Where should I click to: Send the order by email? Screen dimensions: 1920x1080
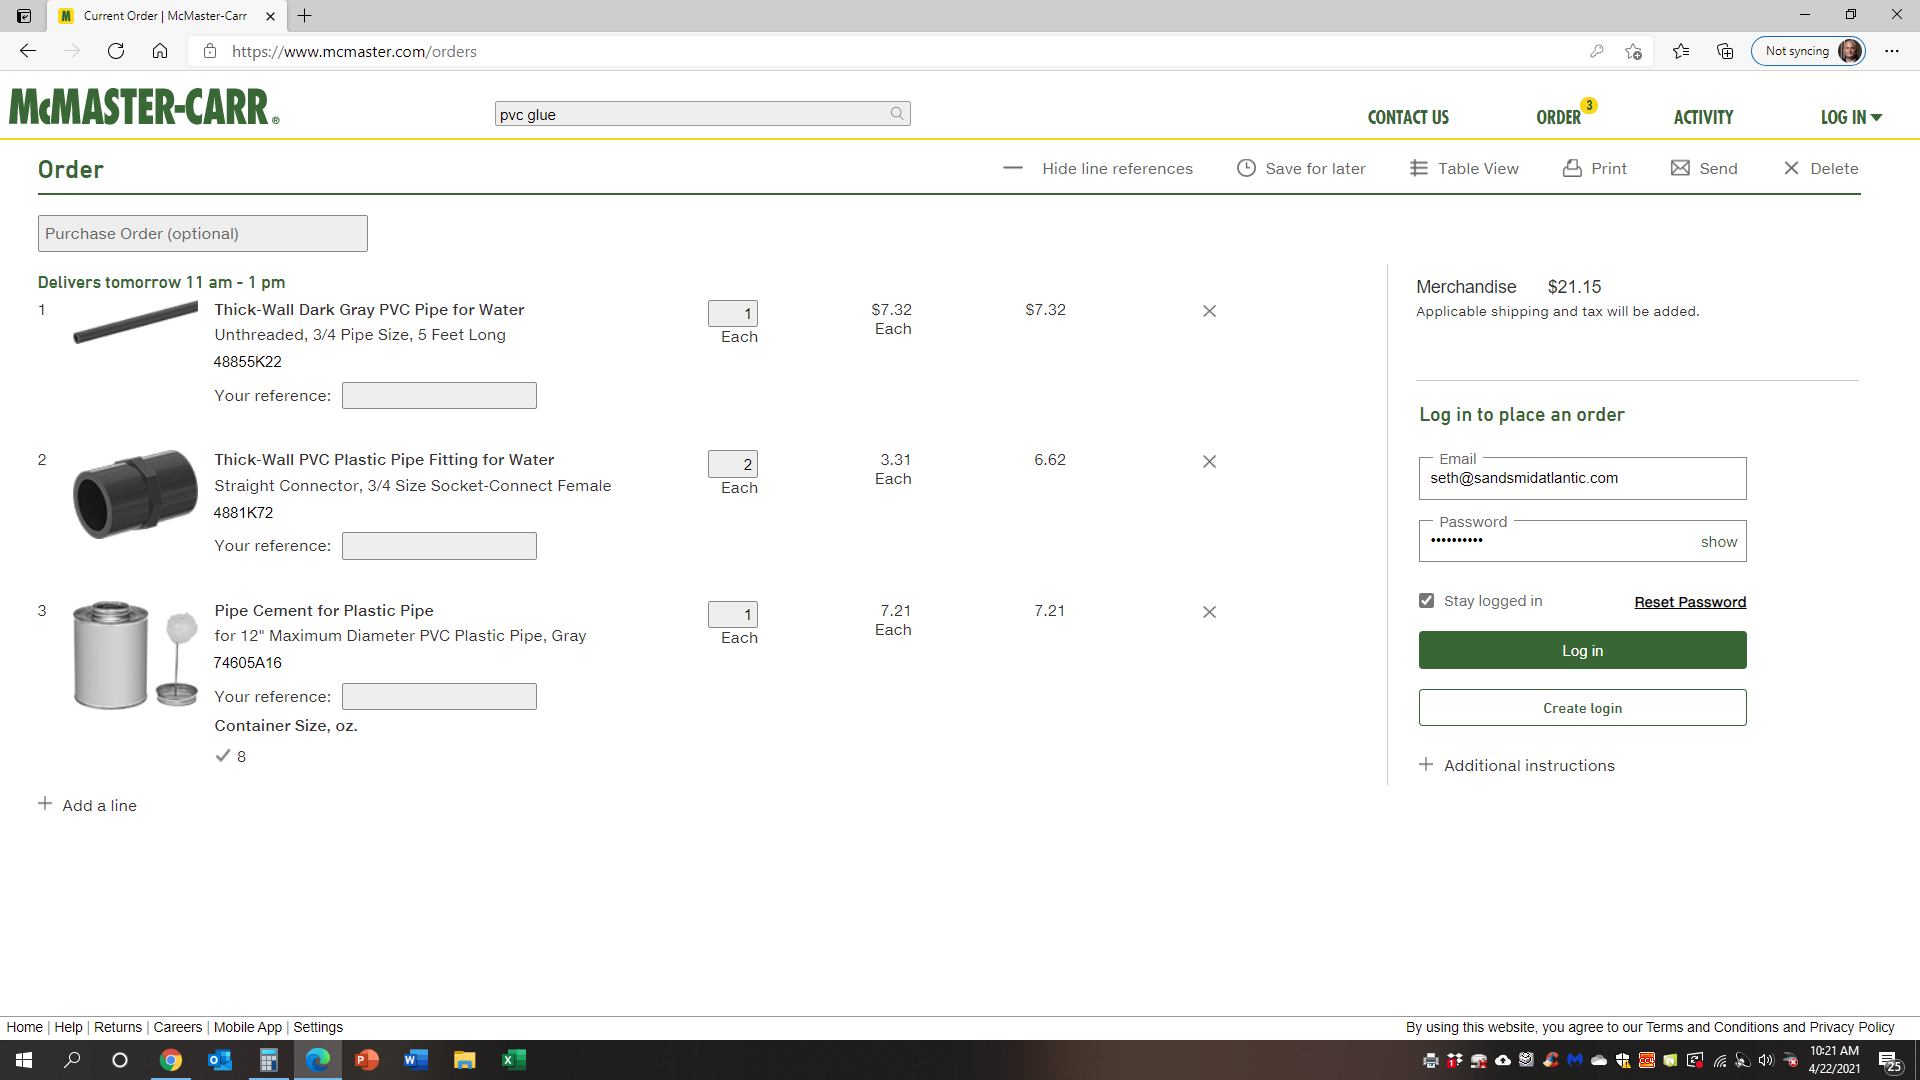pos(1705,168)
